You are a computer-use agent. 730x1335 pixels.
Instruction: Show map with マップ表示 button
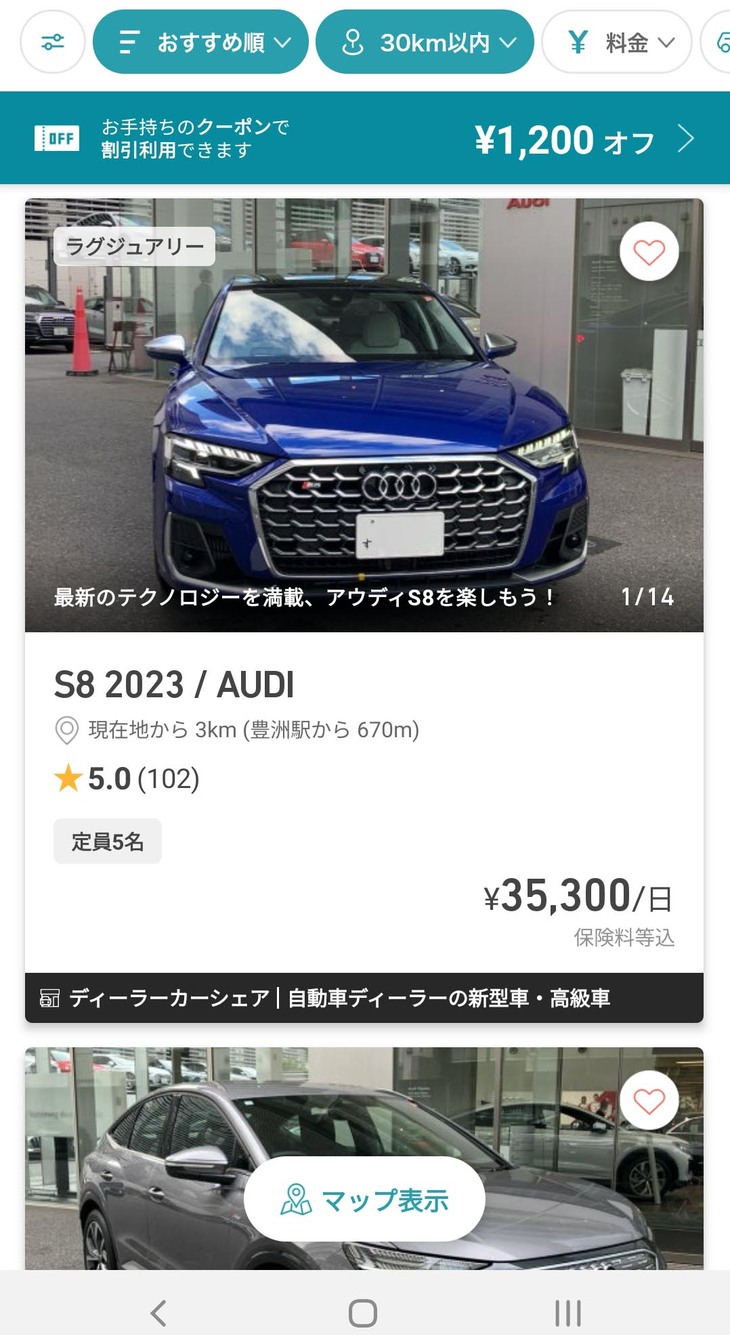(x=364, y=1200)
